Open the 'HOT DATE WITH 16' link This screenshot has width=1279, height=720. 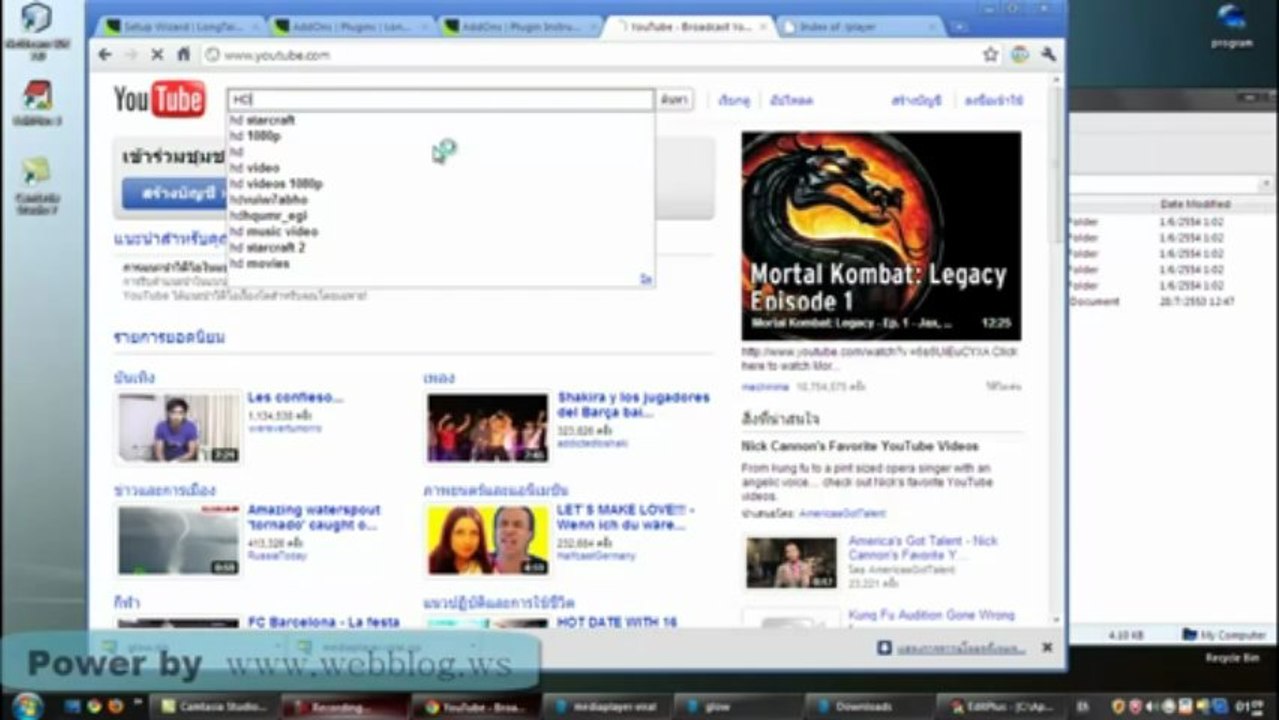click(617, 622)
